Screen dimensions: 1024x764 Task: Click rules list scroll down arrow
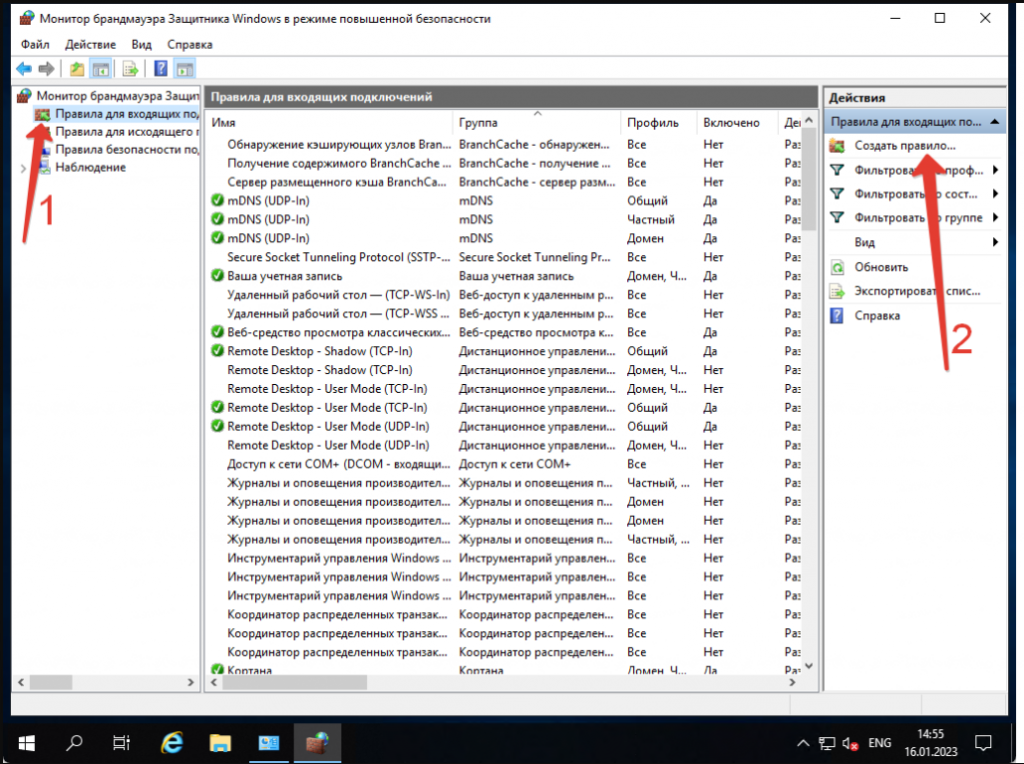click(x=809, y=666)
